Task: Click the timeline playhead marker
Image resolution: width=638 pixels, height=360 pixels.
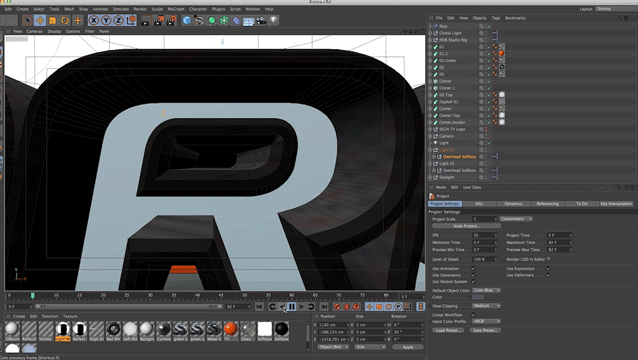Action: 33,295
